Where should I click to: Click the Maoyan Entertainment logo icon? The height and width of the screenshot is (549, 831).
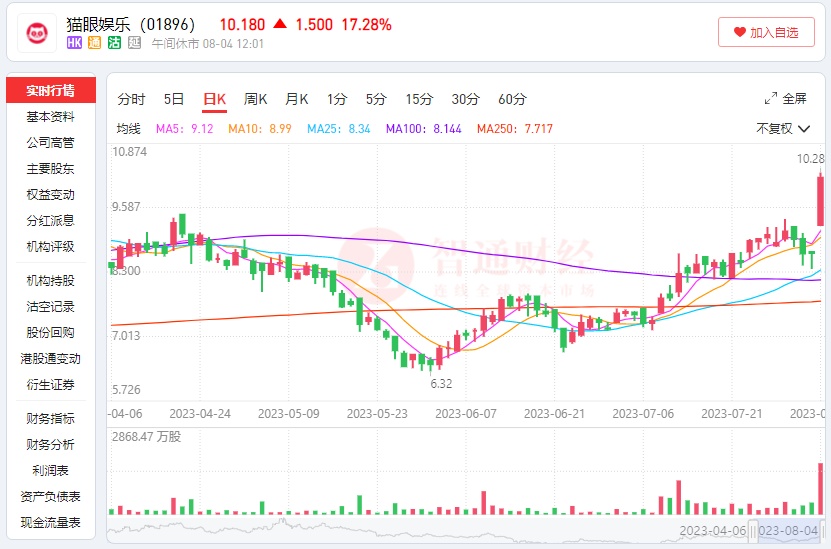37,32
